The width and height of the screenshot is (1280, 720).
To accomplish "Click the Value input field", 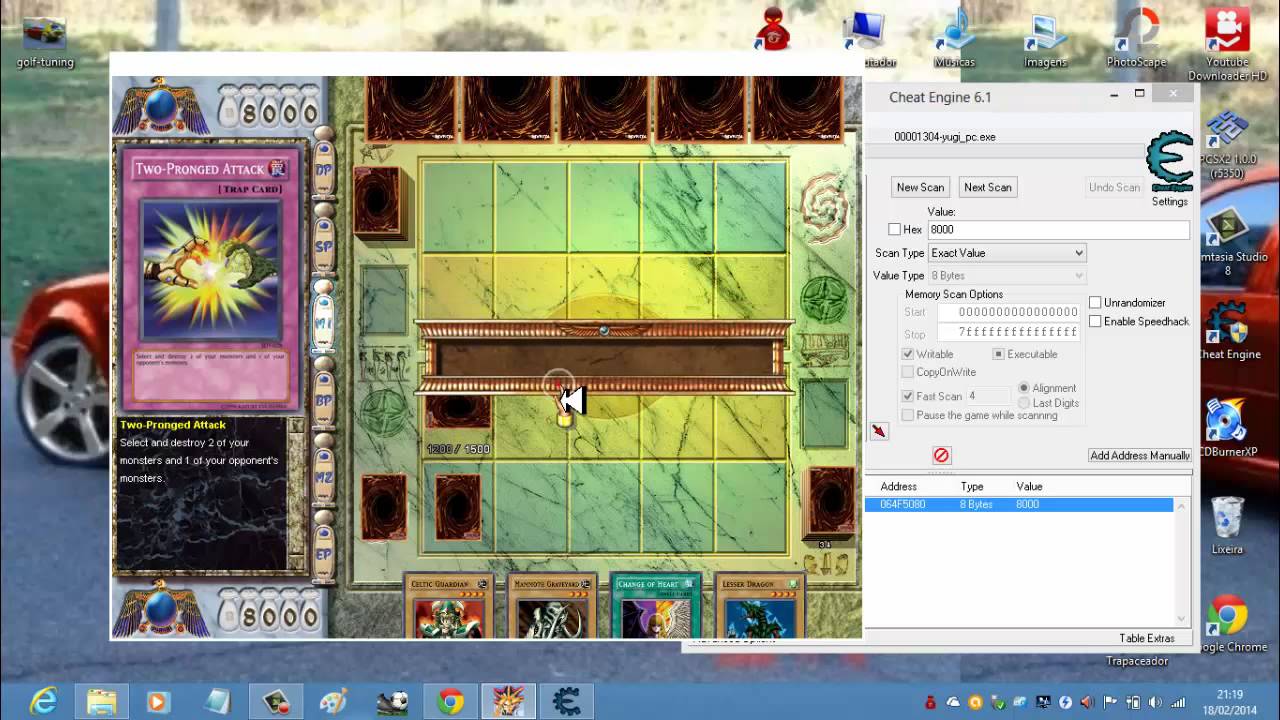I will pyautogui.click(x=1058, y=229).
